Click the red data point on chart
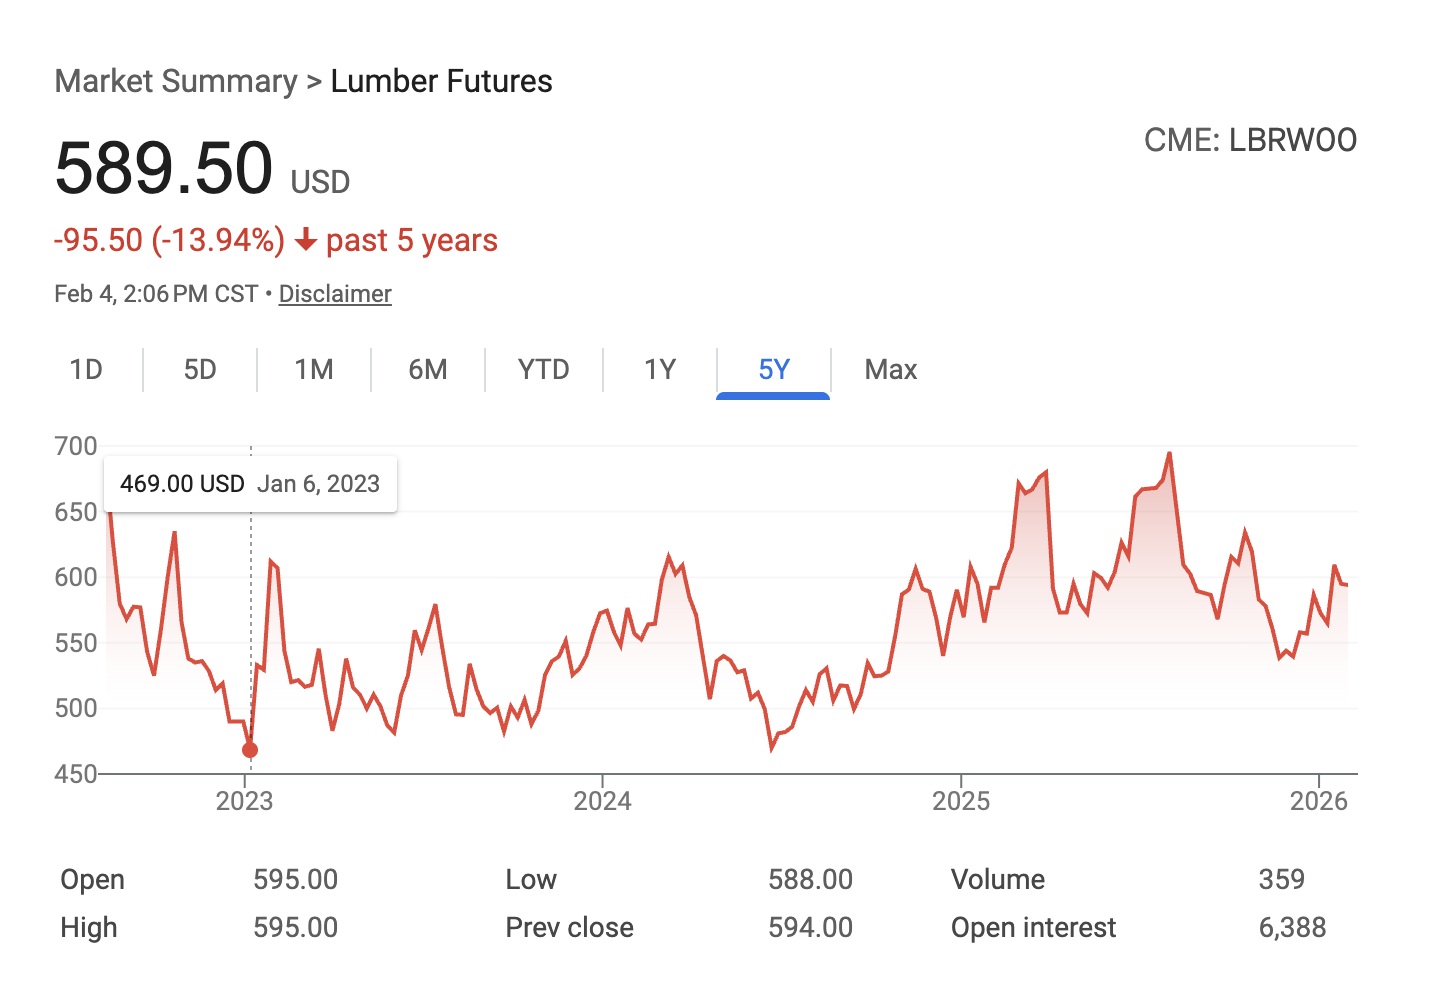1434x990 pixels. pos(250,750)
